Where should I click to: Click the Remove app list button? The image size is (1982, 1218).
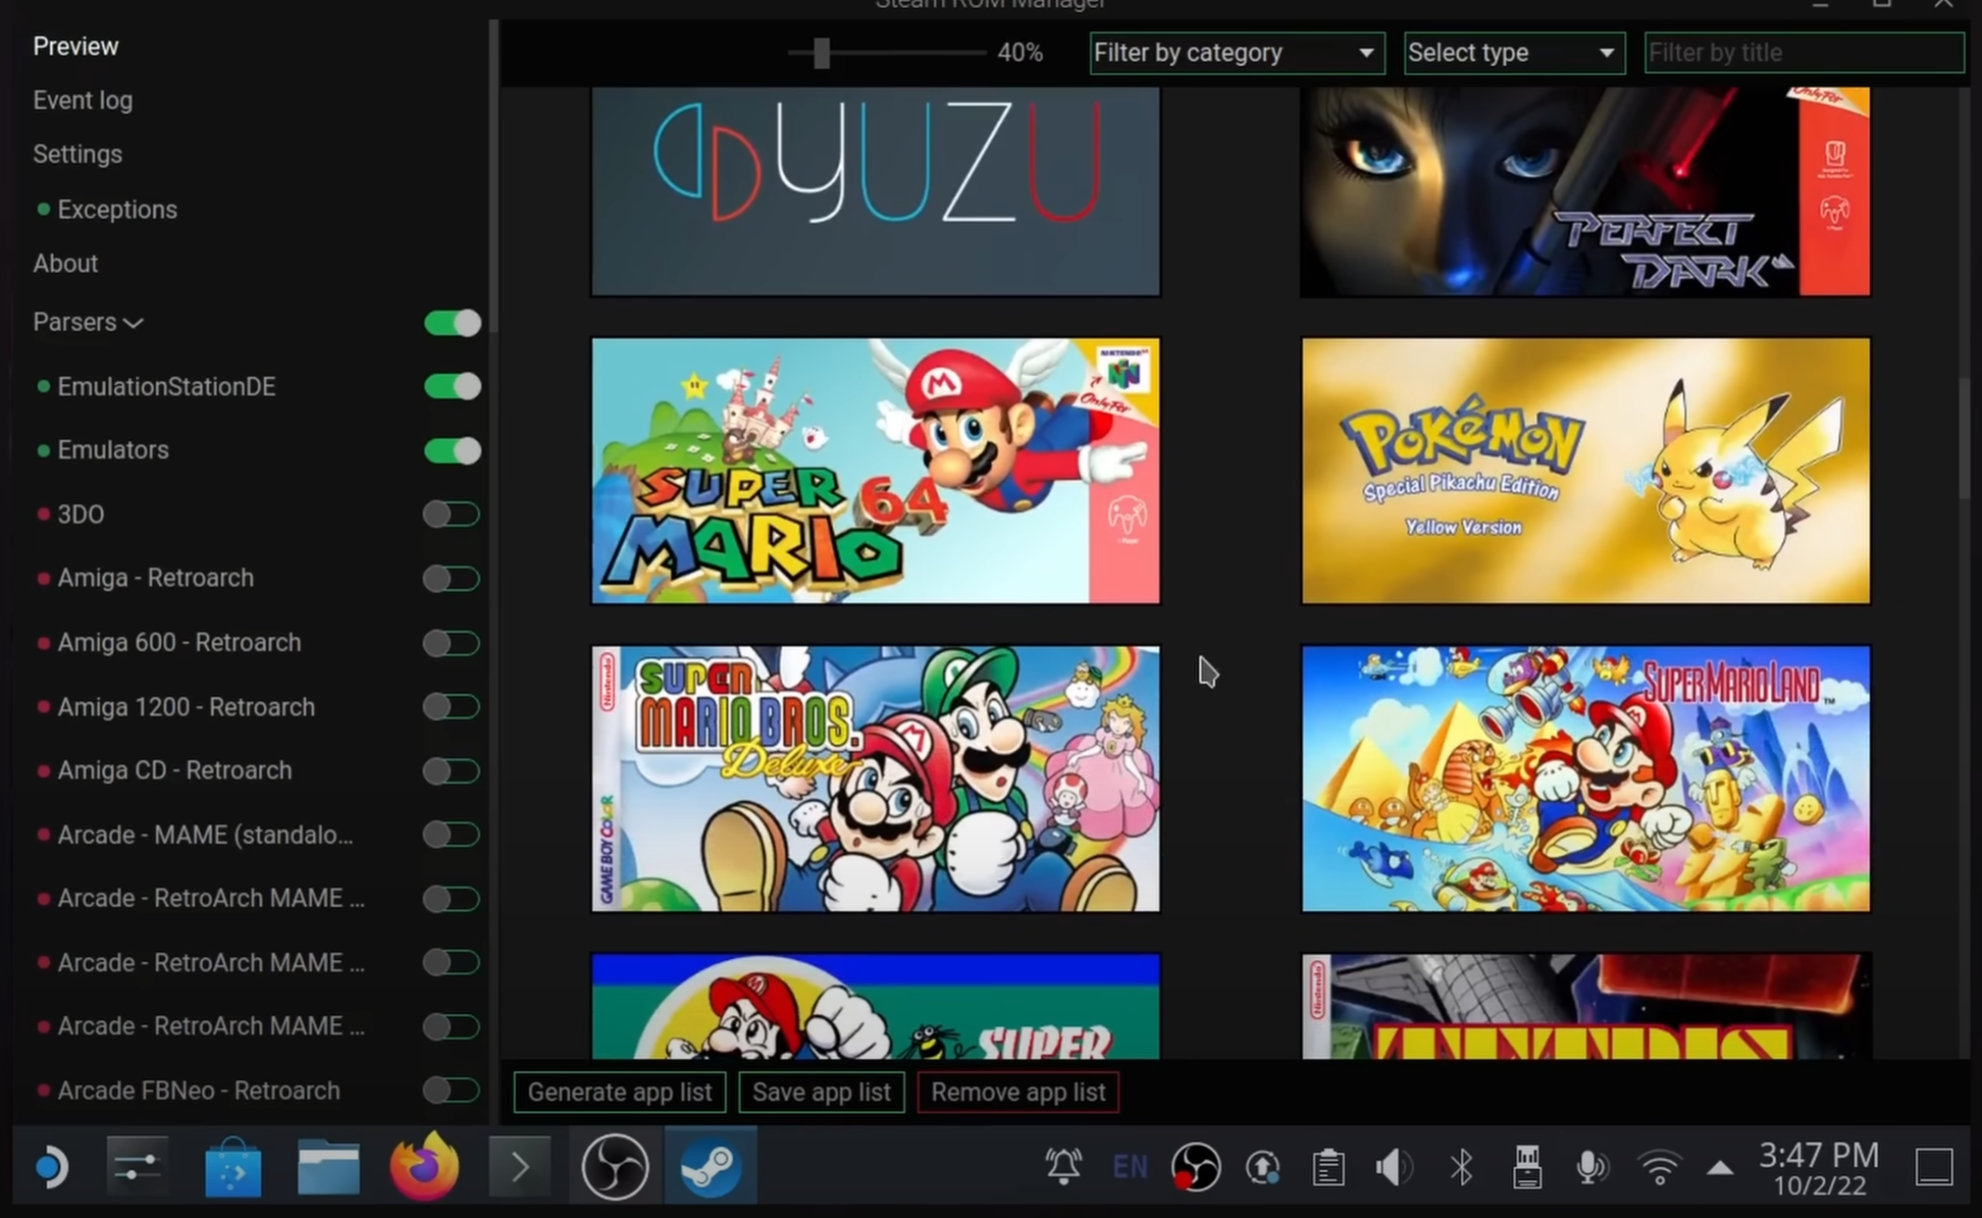(1018, 1092)
